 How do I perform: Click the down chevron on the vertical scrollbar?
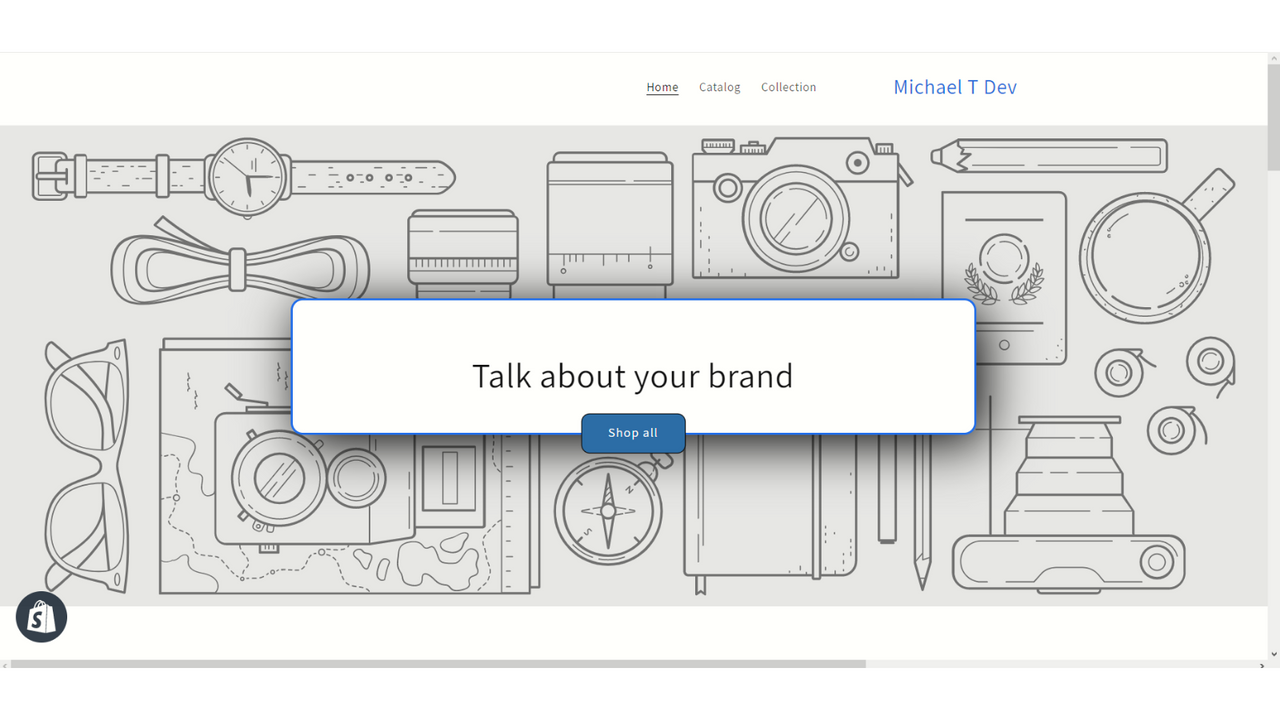(1272, 655)
